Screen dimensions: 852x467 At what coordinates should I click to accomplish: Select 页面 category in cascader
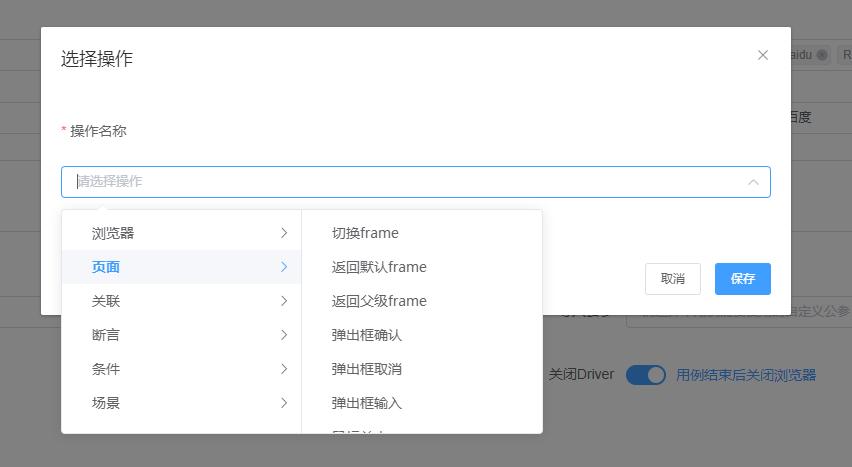[x=181, y=267]
